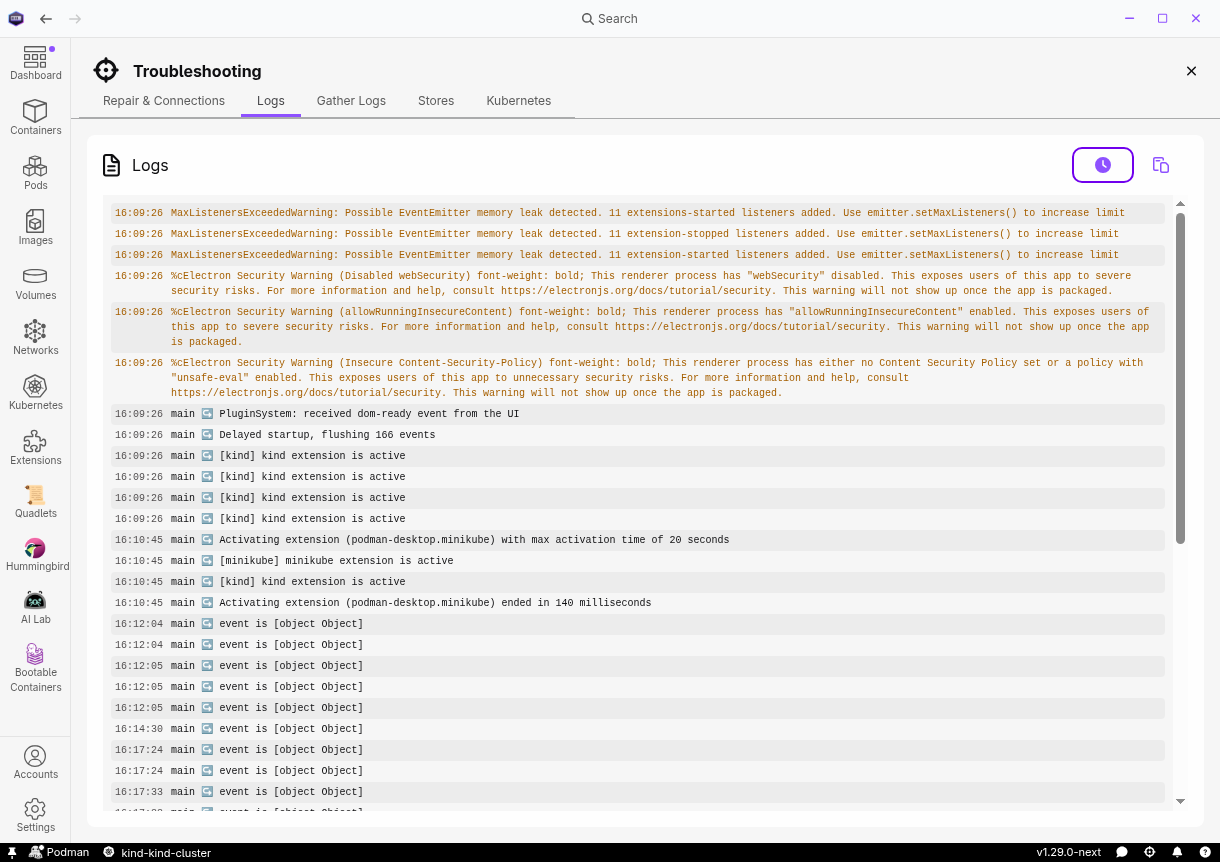This screenshot has height=862, width=1220.
Task: Open the Hummingbird extension
Action: (x=35, y=555)
